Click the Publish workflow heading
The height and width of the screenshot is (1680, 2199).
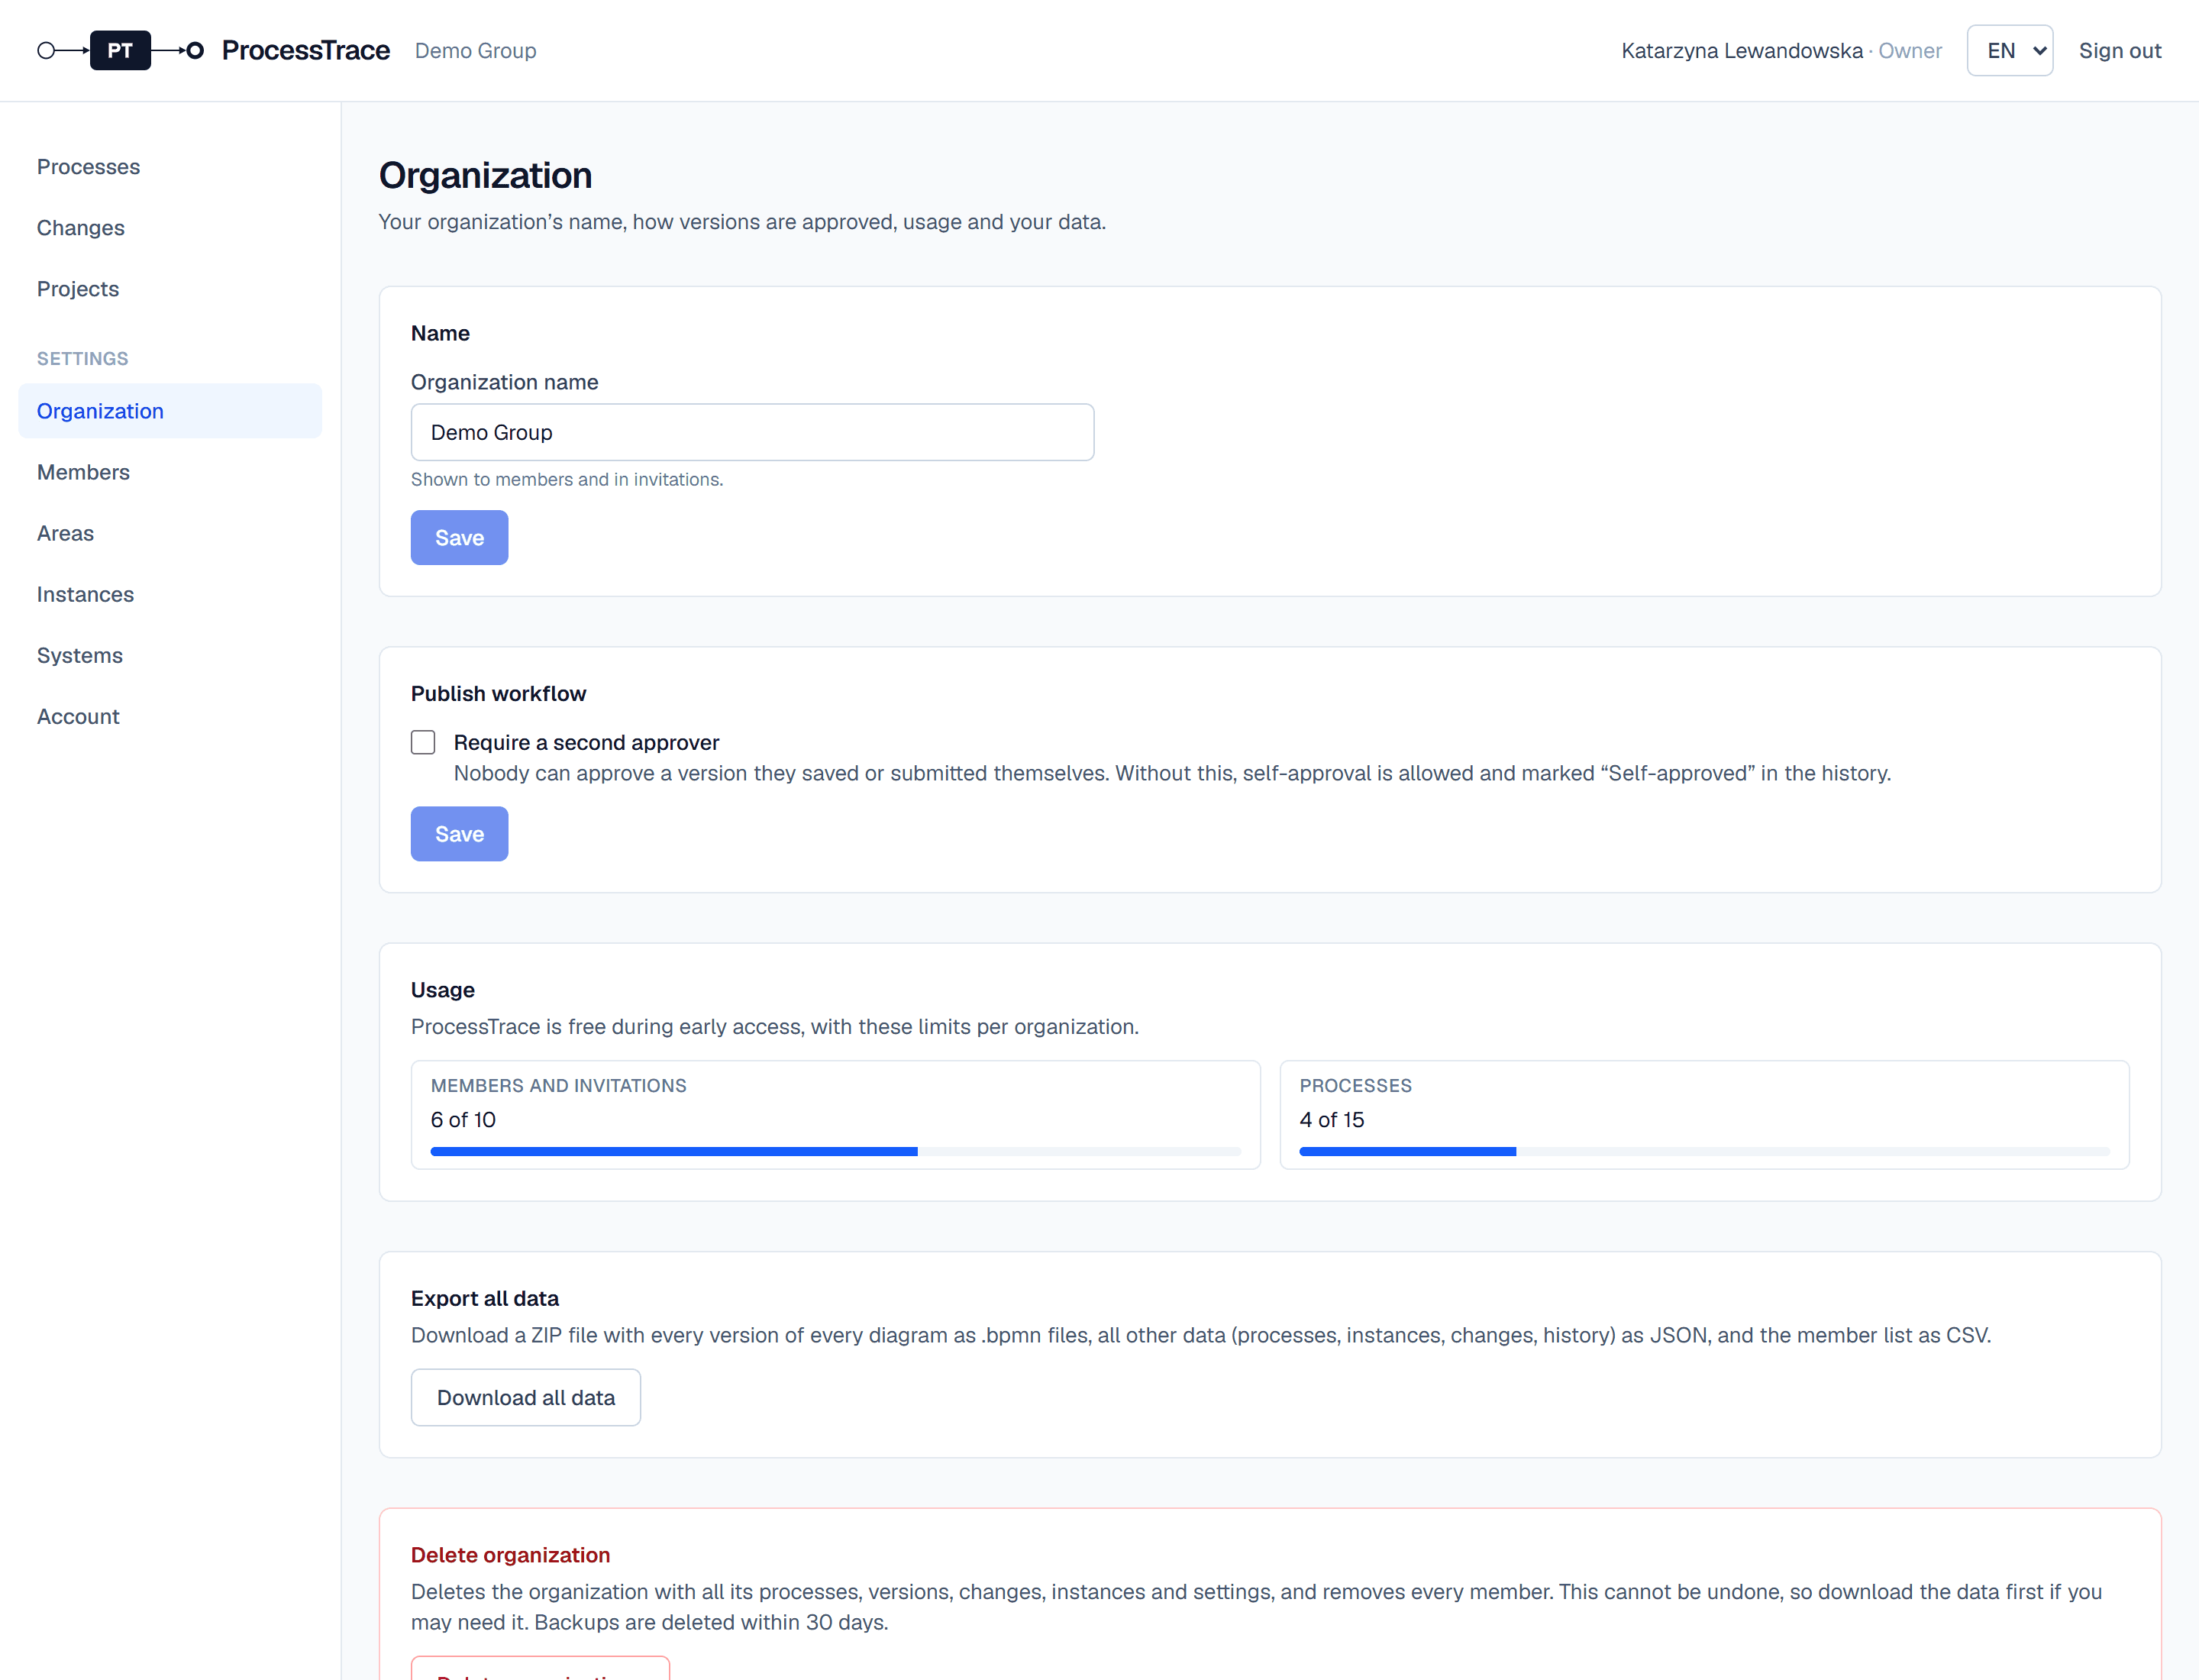click(498, 693)
